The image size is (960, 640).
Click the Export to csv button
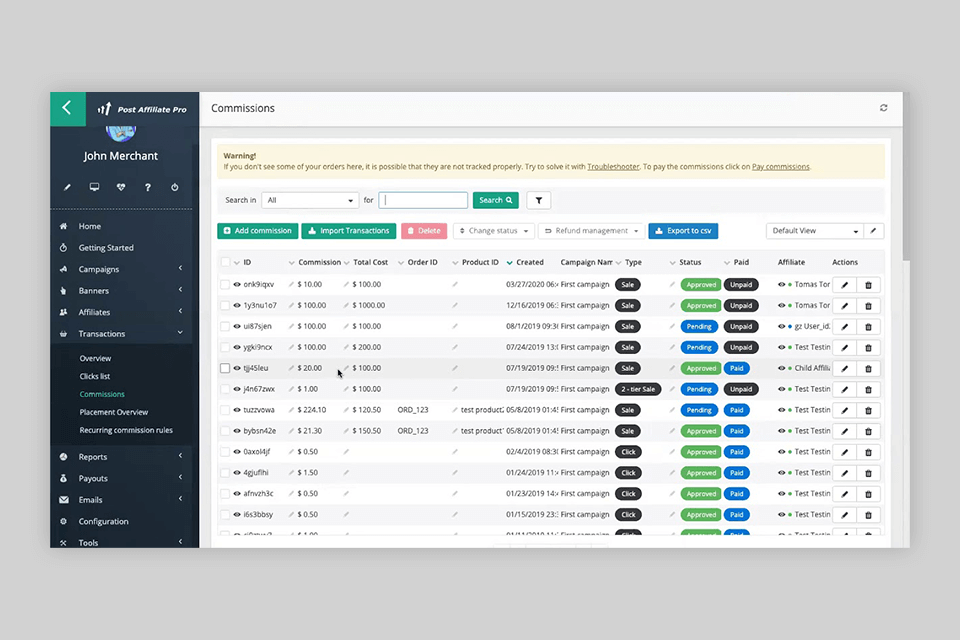[683, 231]
